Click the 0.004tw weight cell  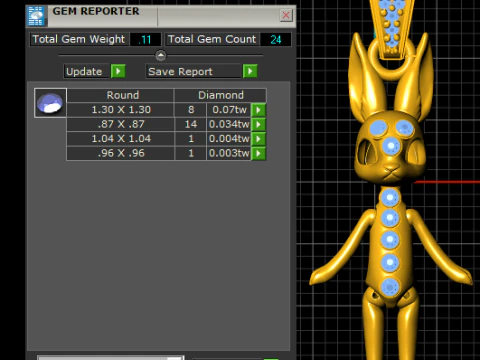point(229,139)
